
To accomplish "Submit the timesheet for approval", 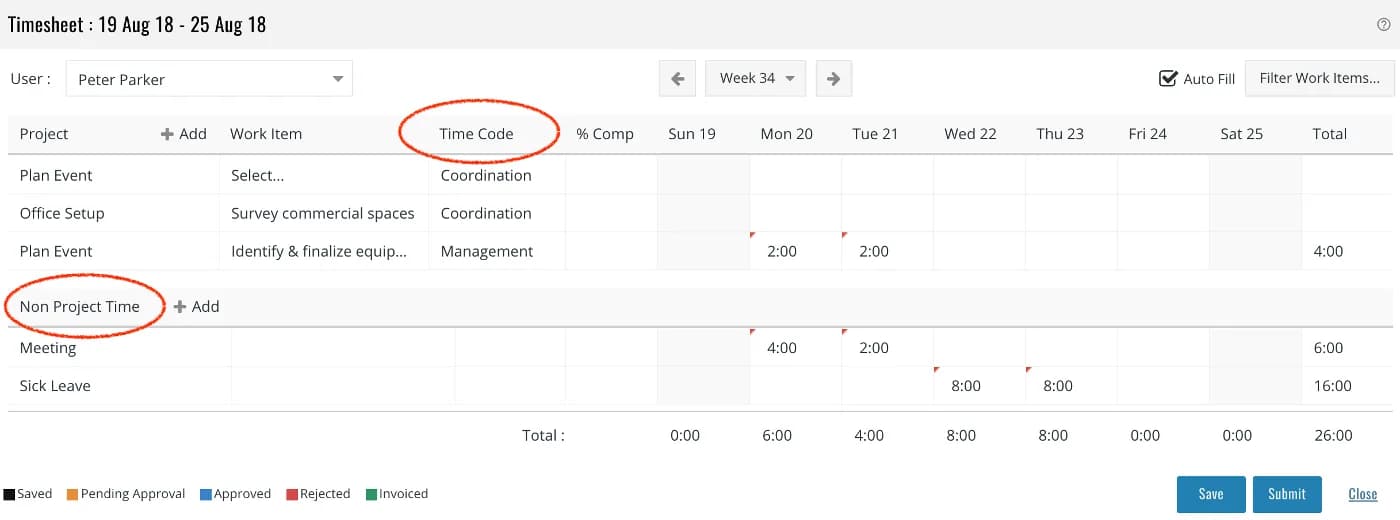I will 1287,494.
